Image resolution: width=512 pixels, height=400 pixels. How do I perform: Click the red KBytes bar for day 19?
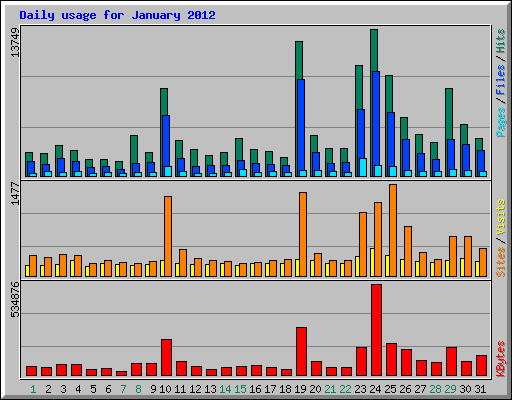[x=301, y=352]
